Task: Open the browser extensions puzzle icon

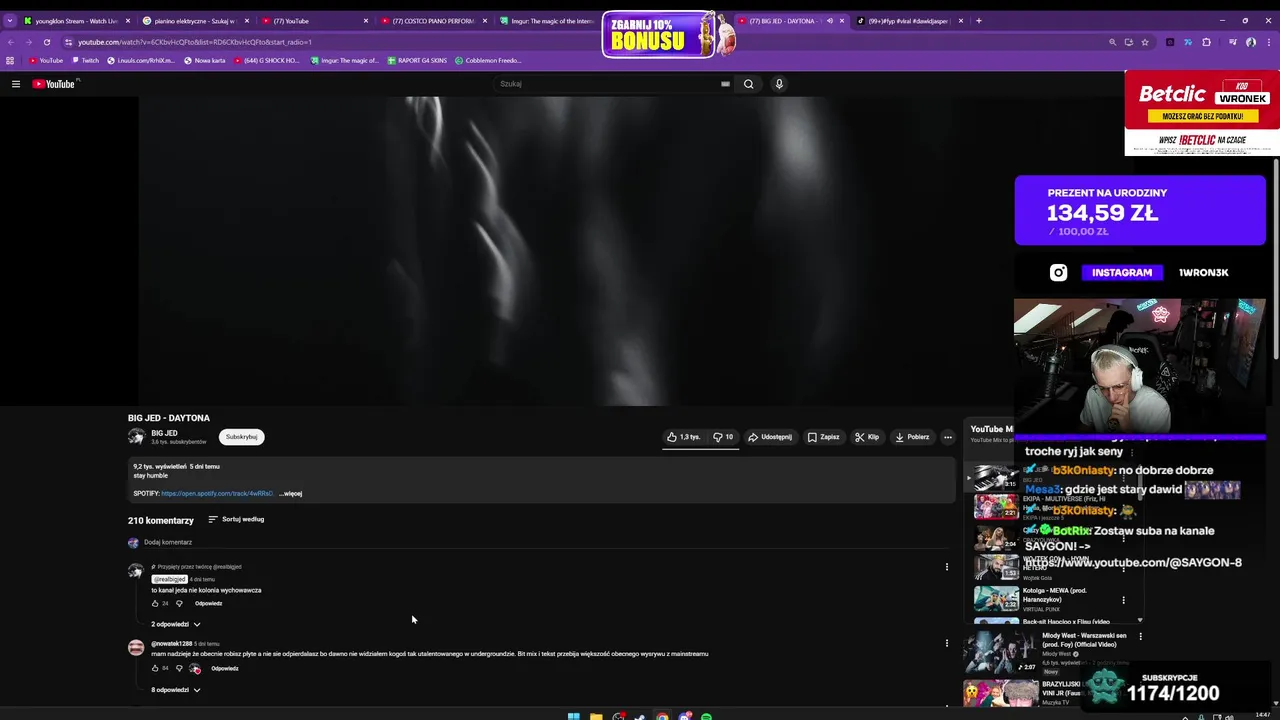Action: click(1206, 42)
